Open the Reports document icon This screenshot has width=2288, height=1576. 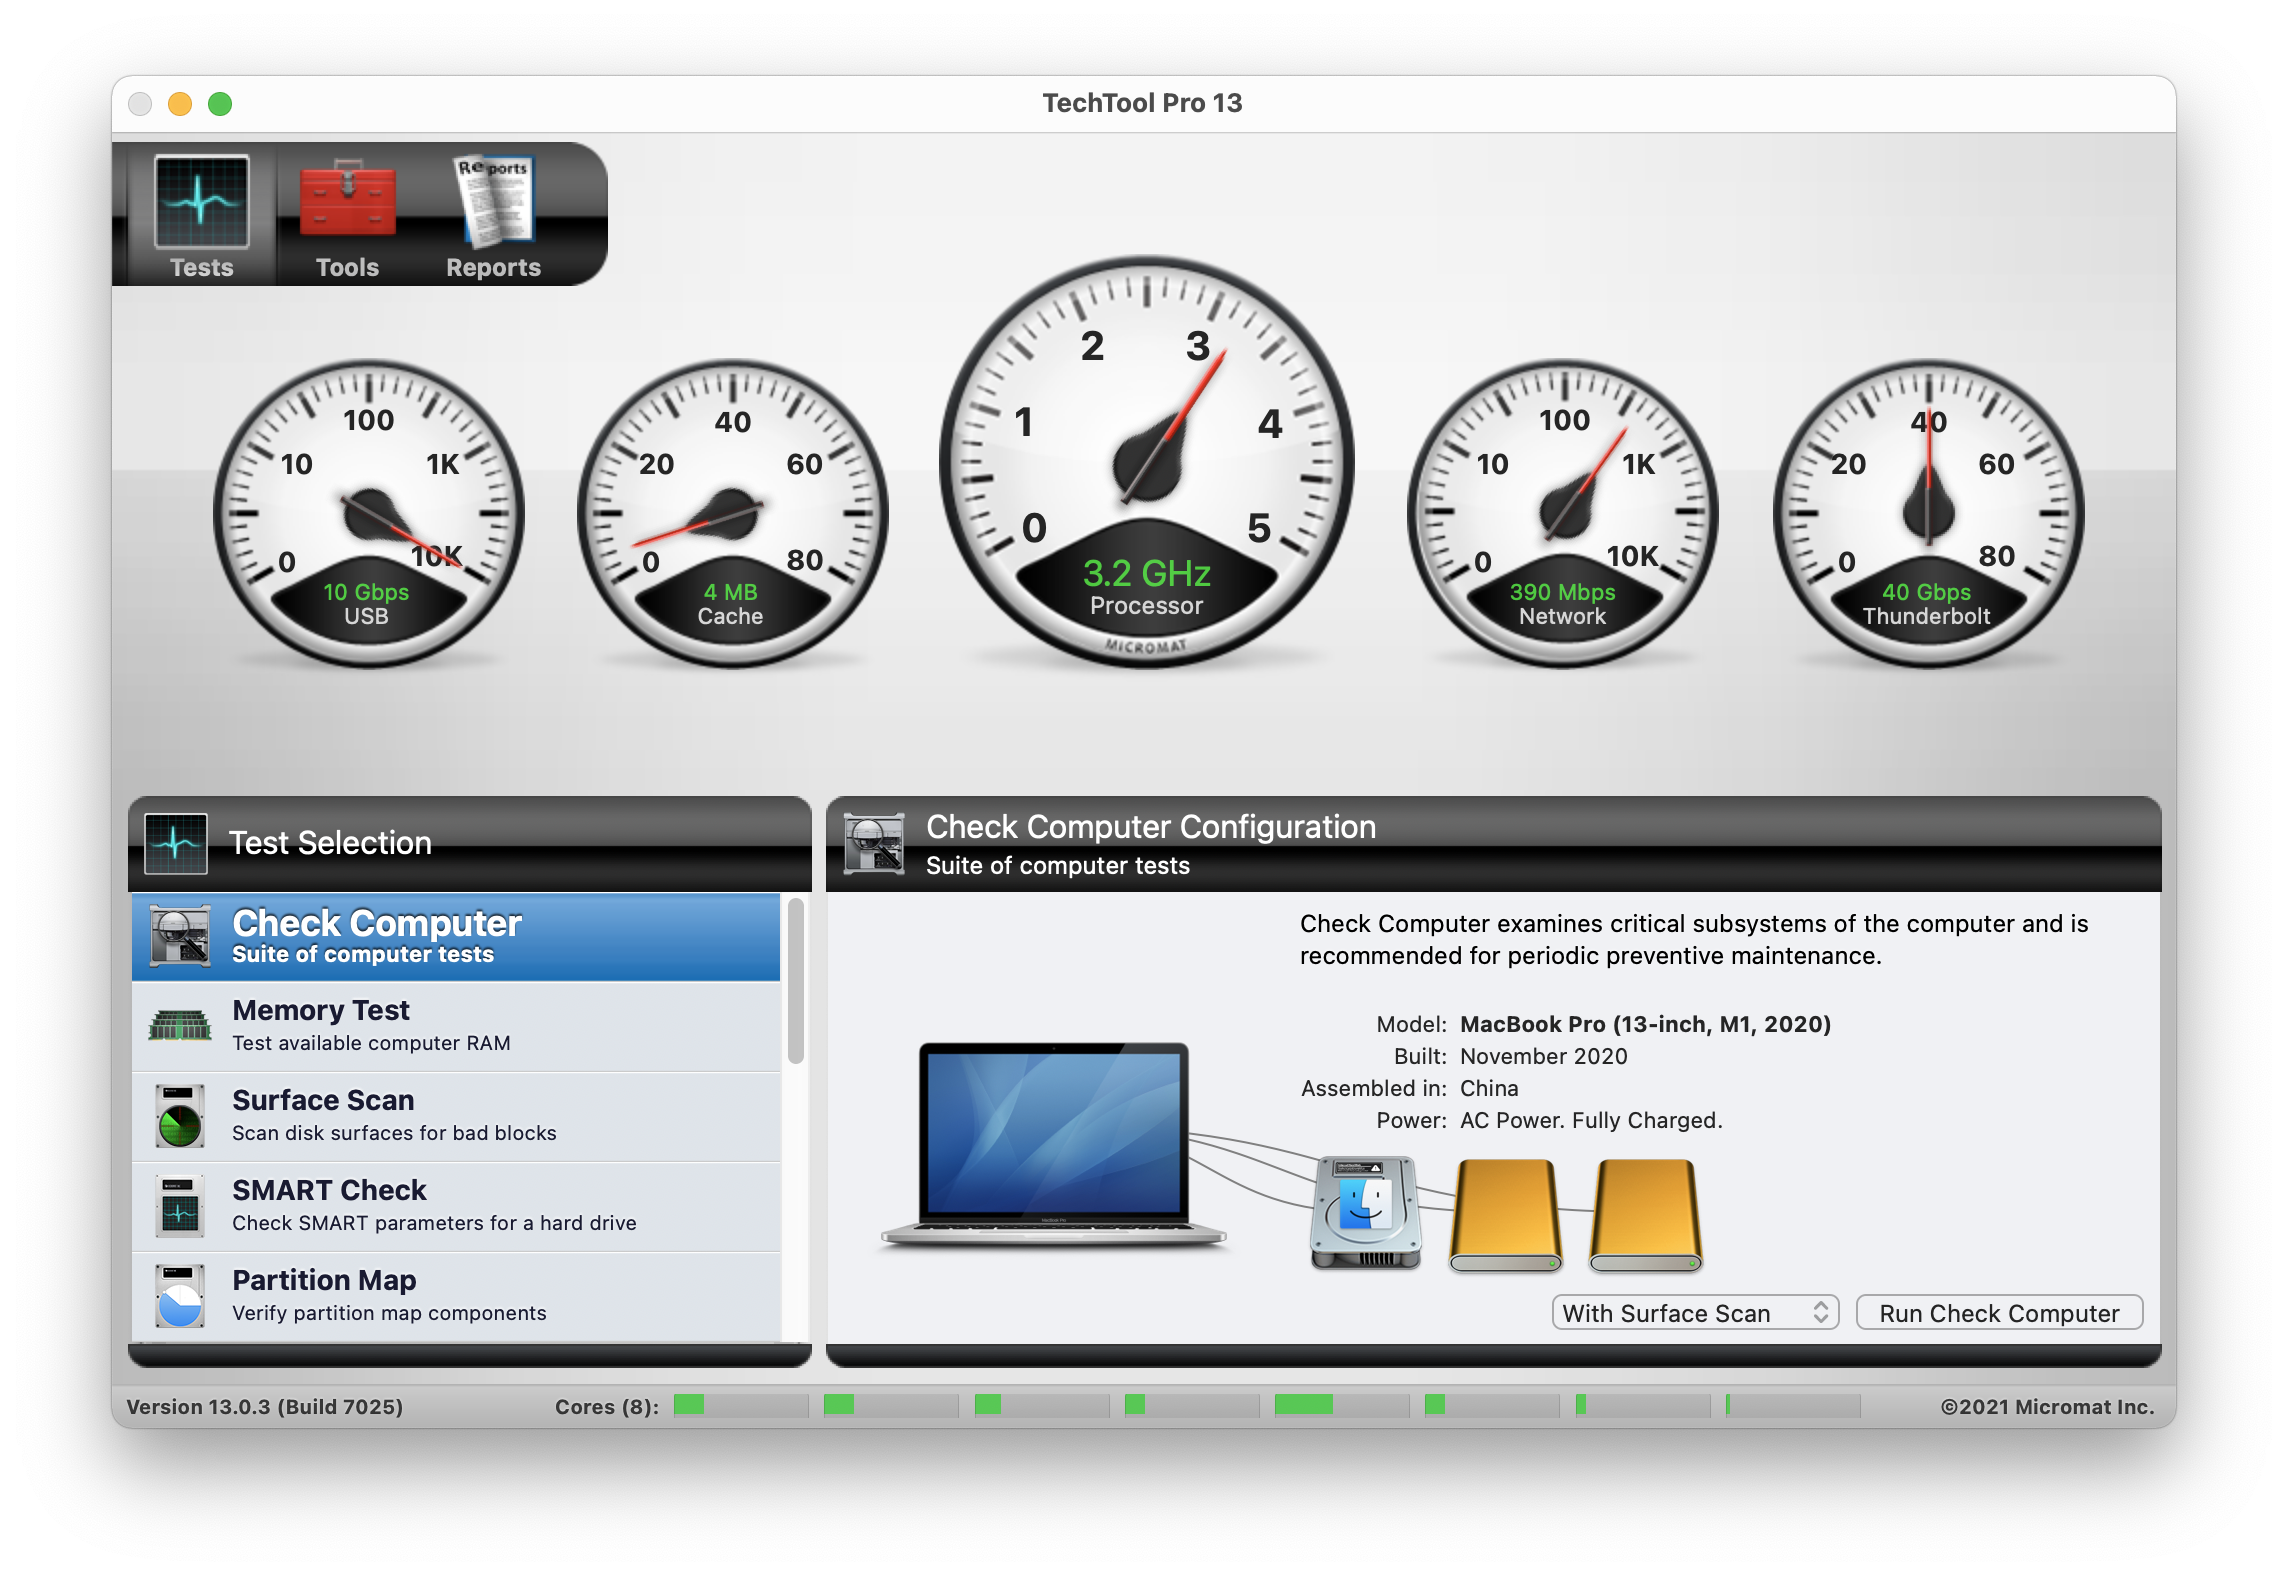coord(494,201)
